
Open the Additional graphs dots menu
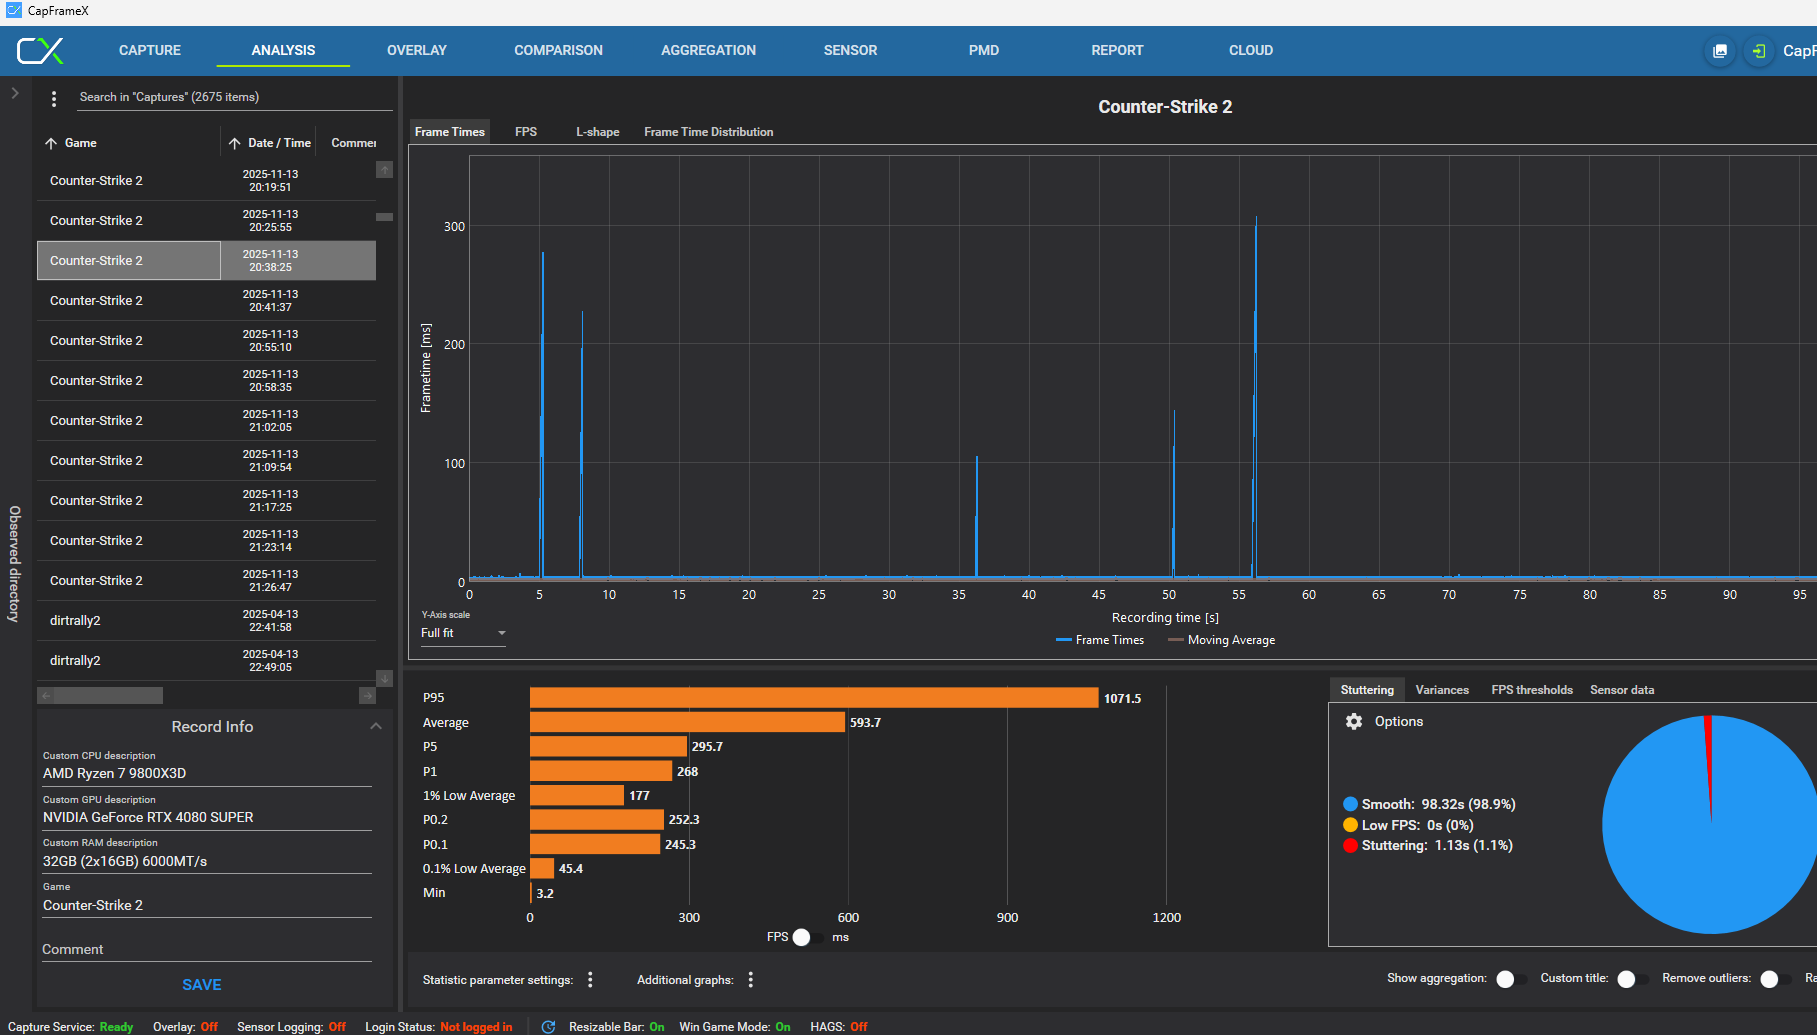point(751,980)
